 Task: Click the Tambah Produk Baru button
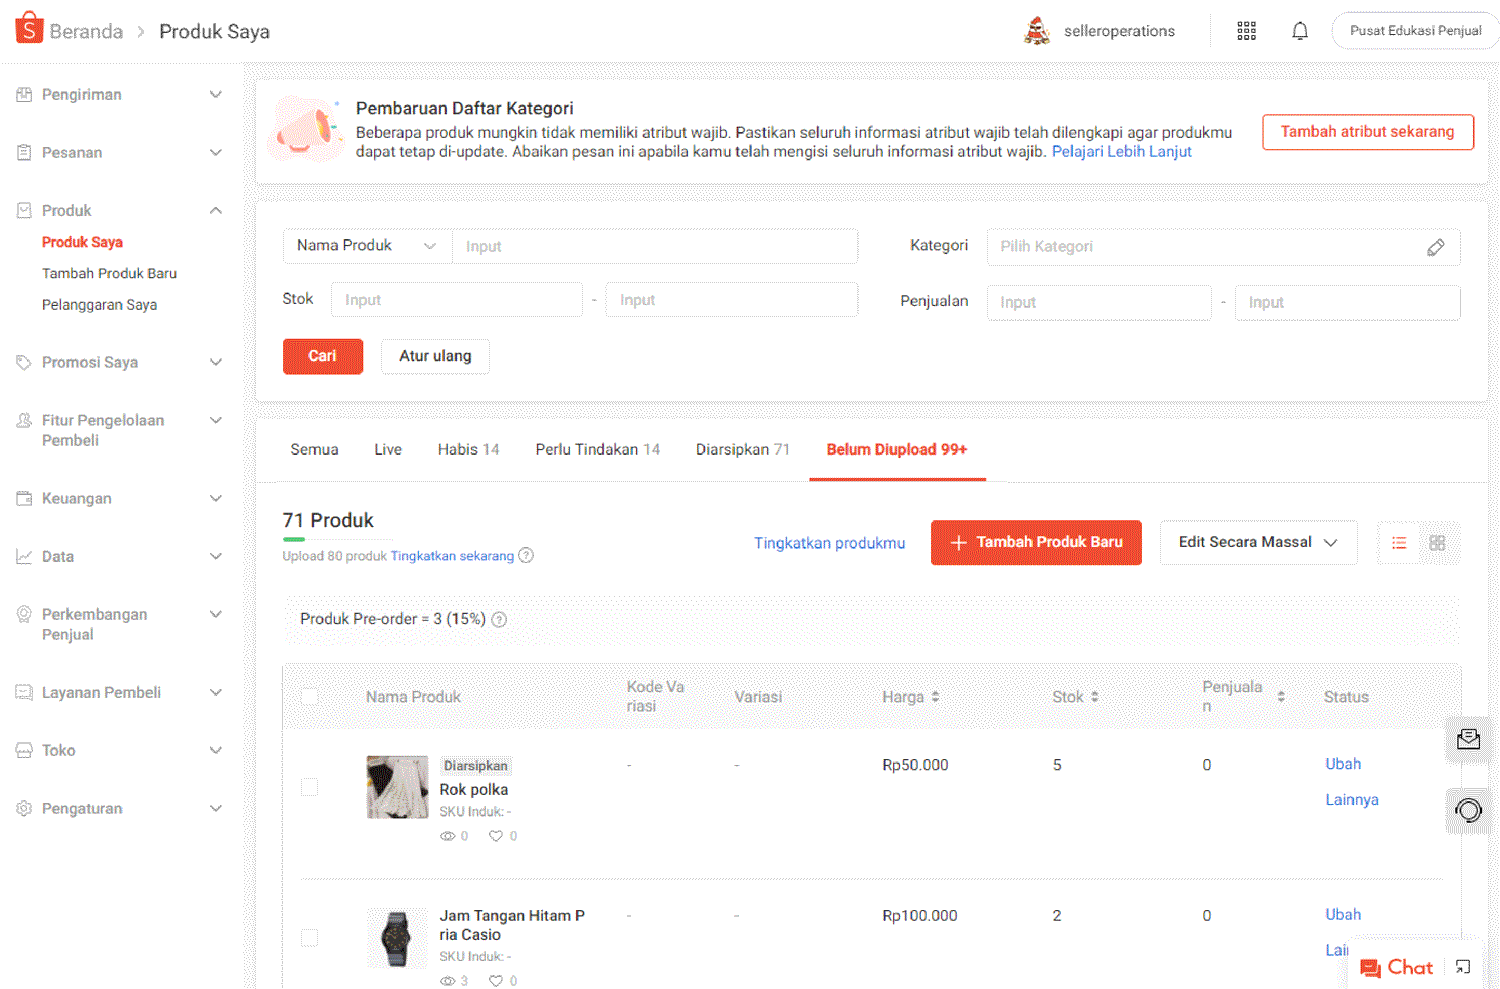pyautogui.click(x=1036, y=542)
